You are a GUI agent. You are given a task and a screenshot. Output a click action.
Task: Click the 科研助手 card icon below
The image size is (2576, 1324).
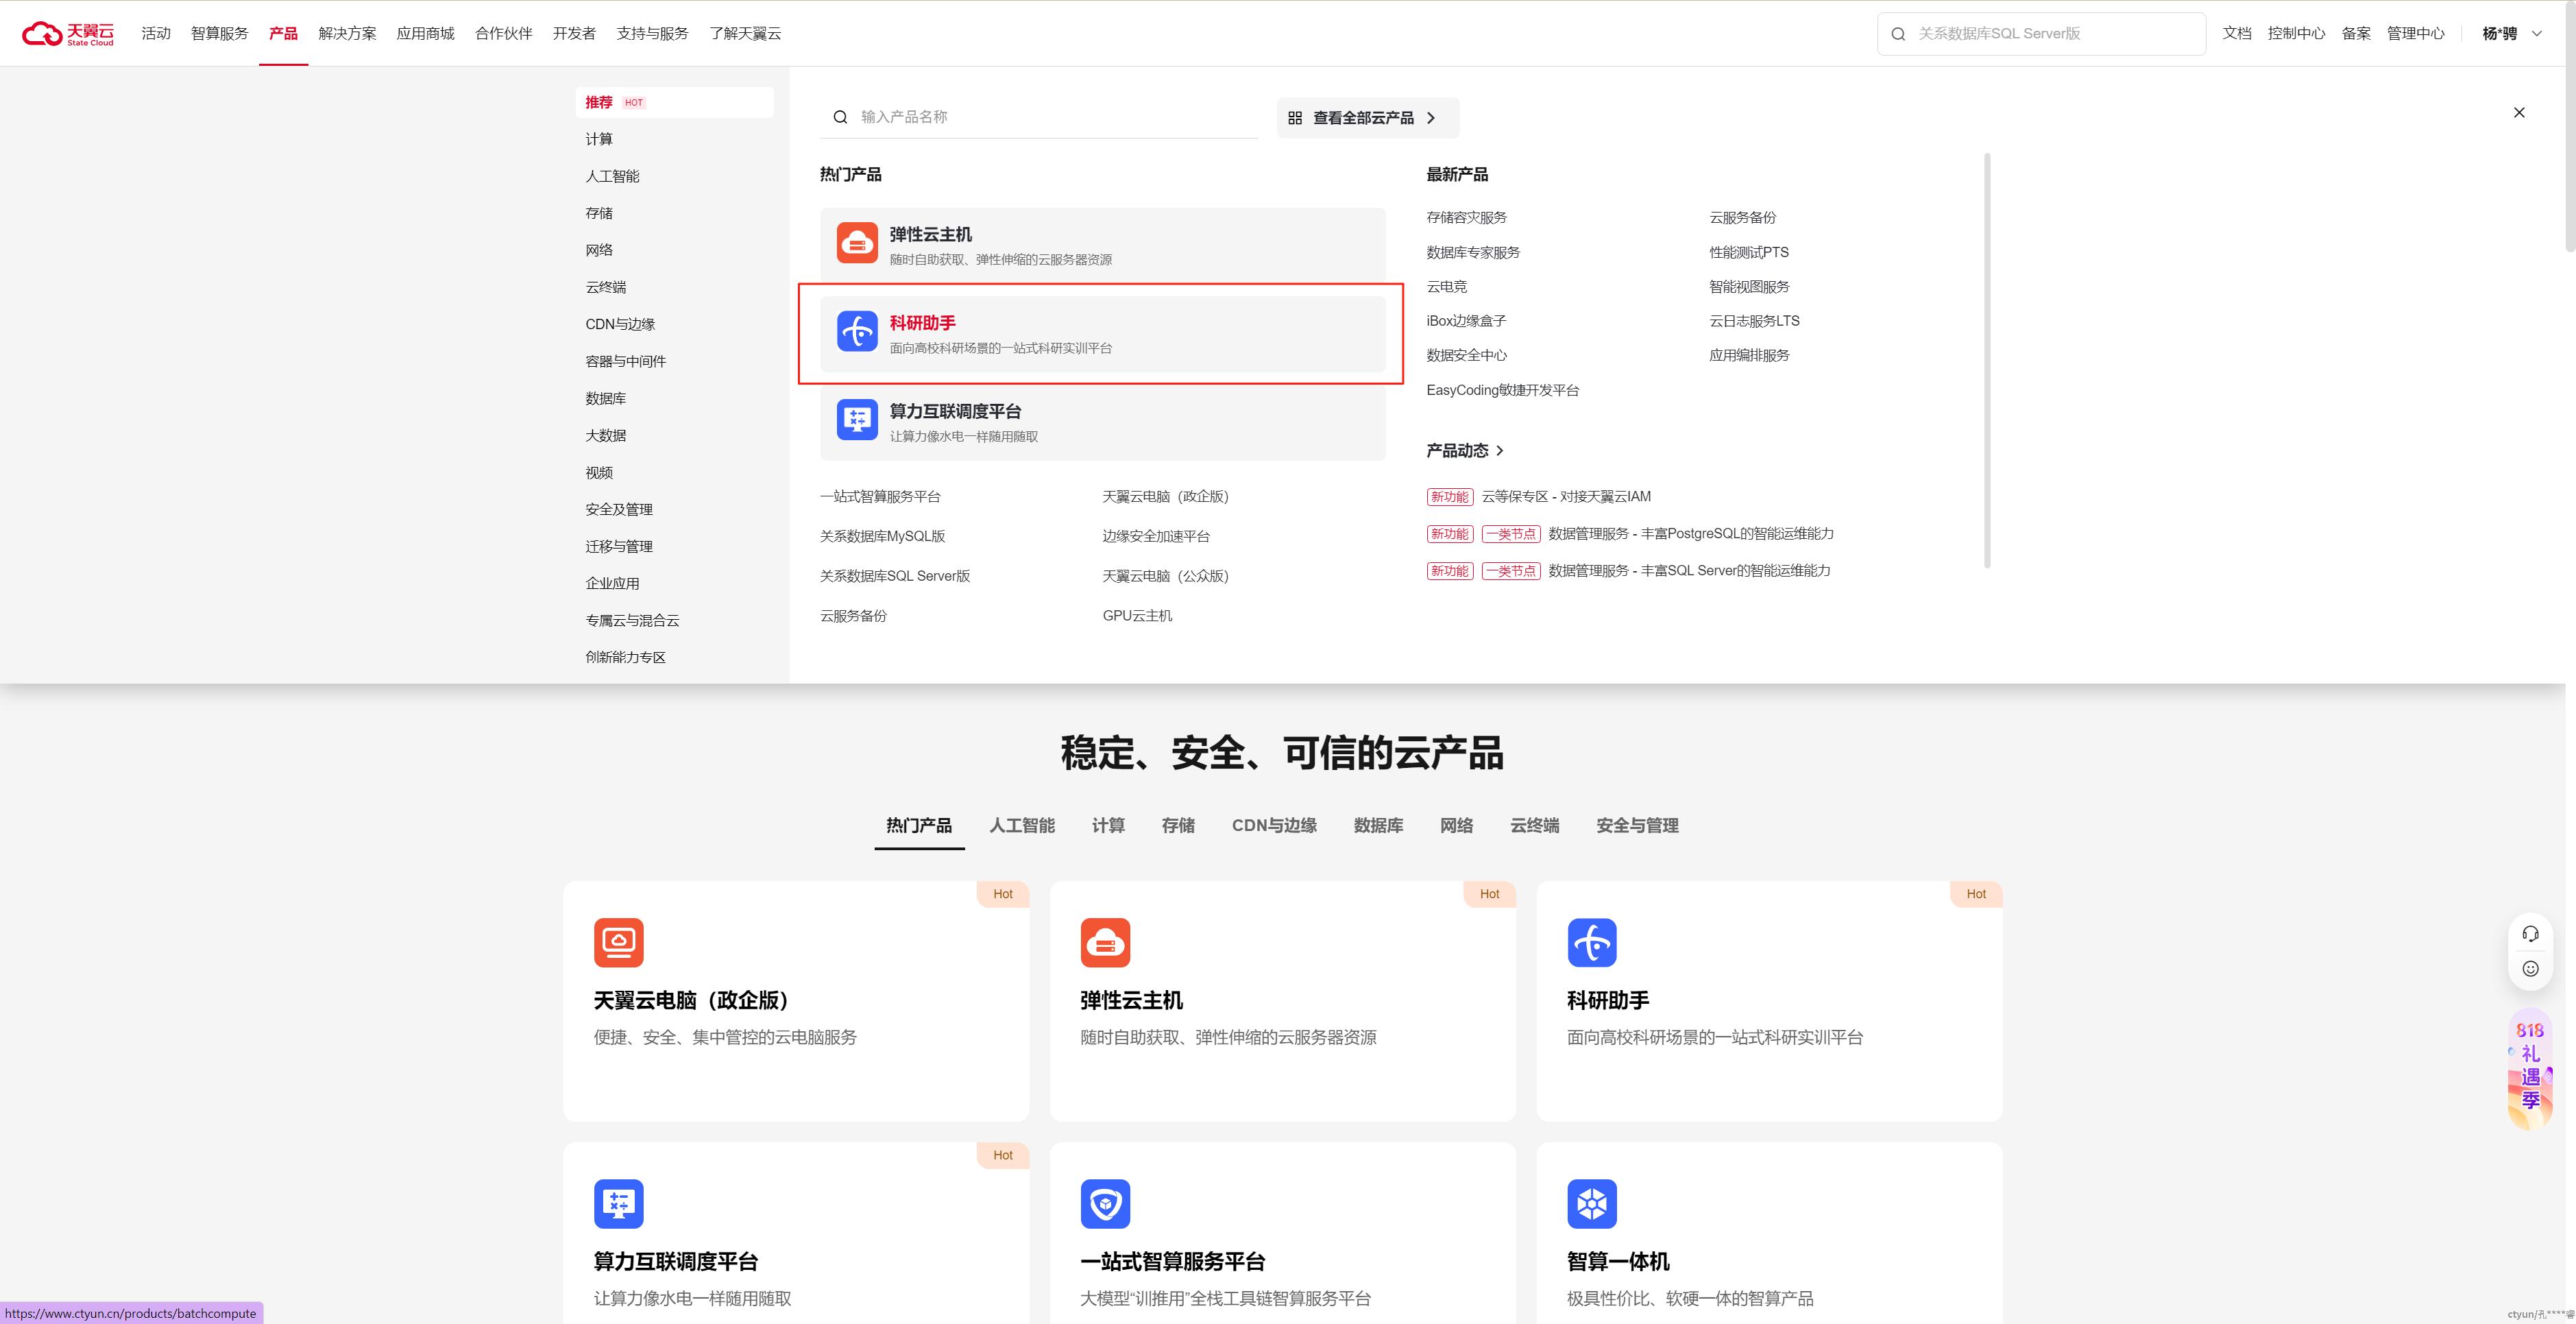[x=1592, y=942]
